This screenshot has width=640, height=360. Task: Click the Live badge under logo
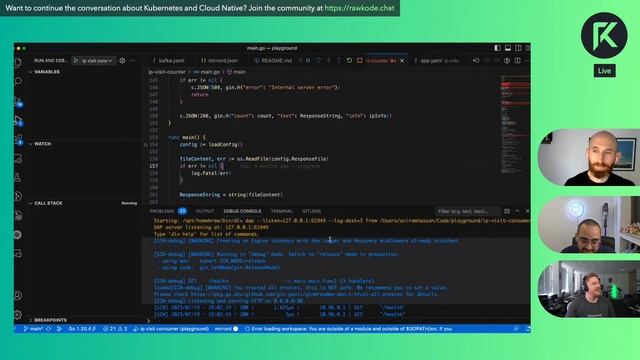[x=604, y=71]
